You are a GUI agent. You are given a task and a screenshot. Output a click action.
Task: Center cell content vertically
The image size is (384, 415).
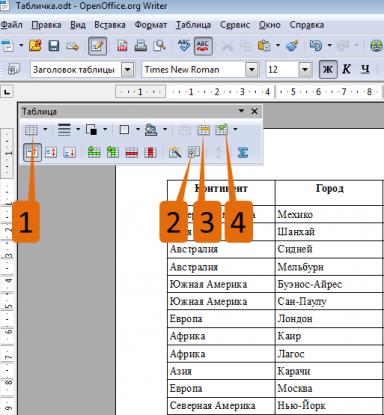click(51, 153)
